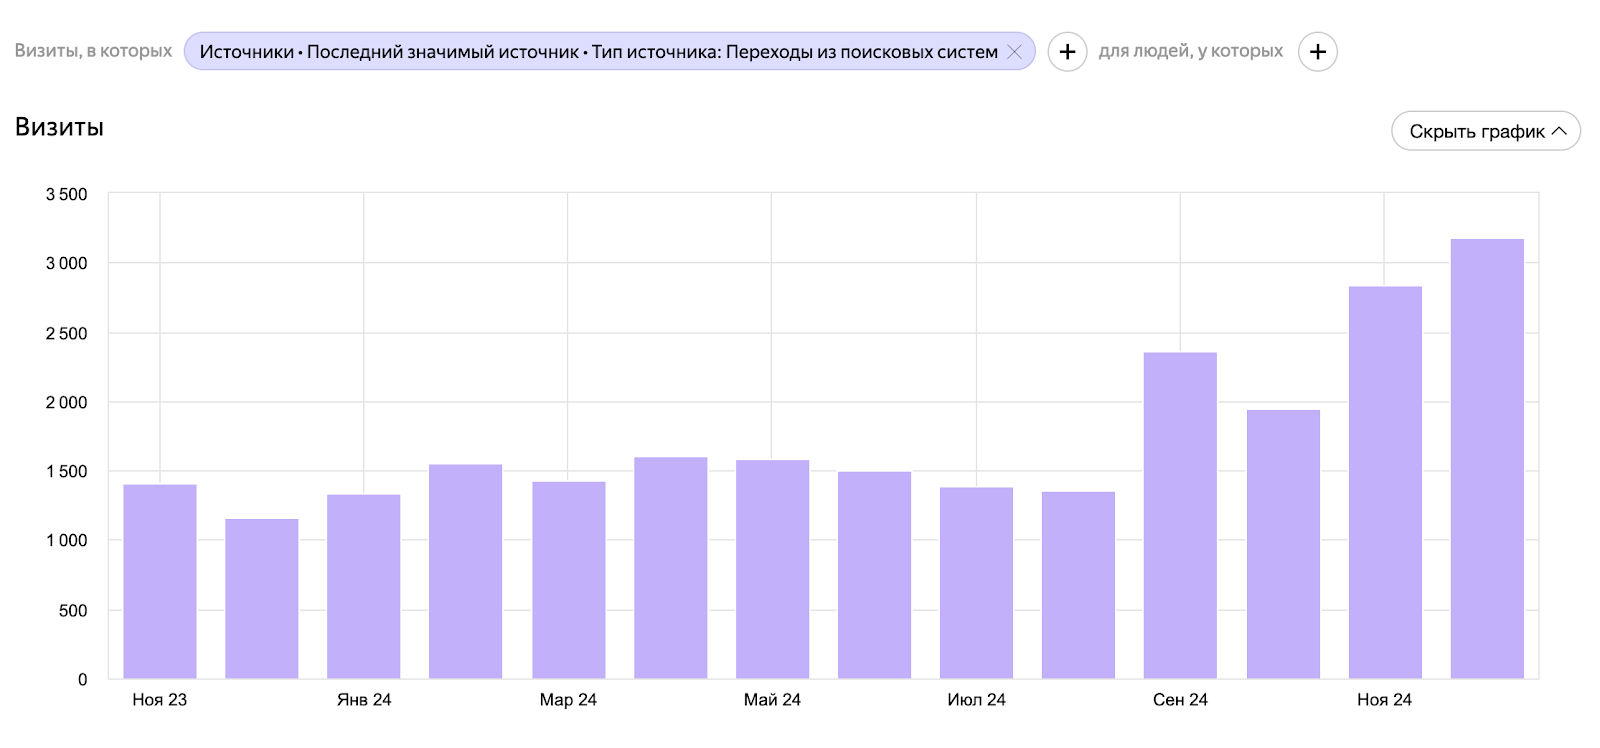Open the 'Источники' source type filter chip

[x=597, y=52]
